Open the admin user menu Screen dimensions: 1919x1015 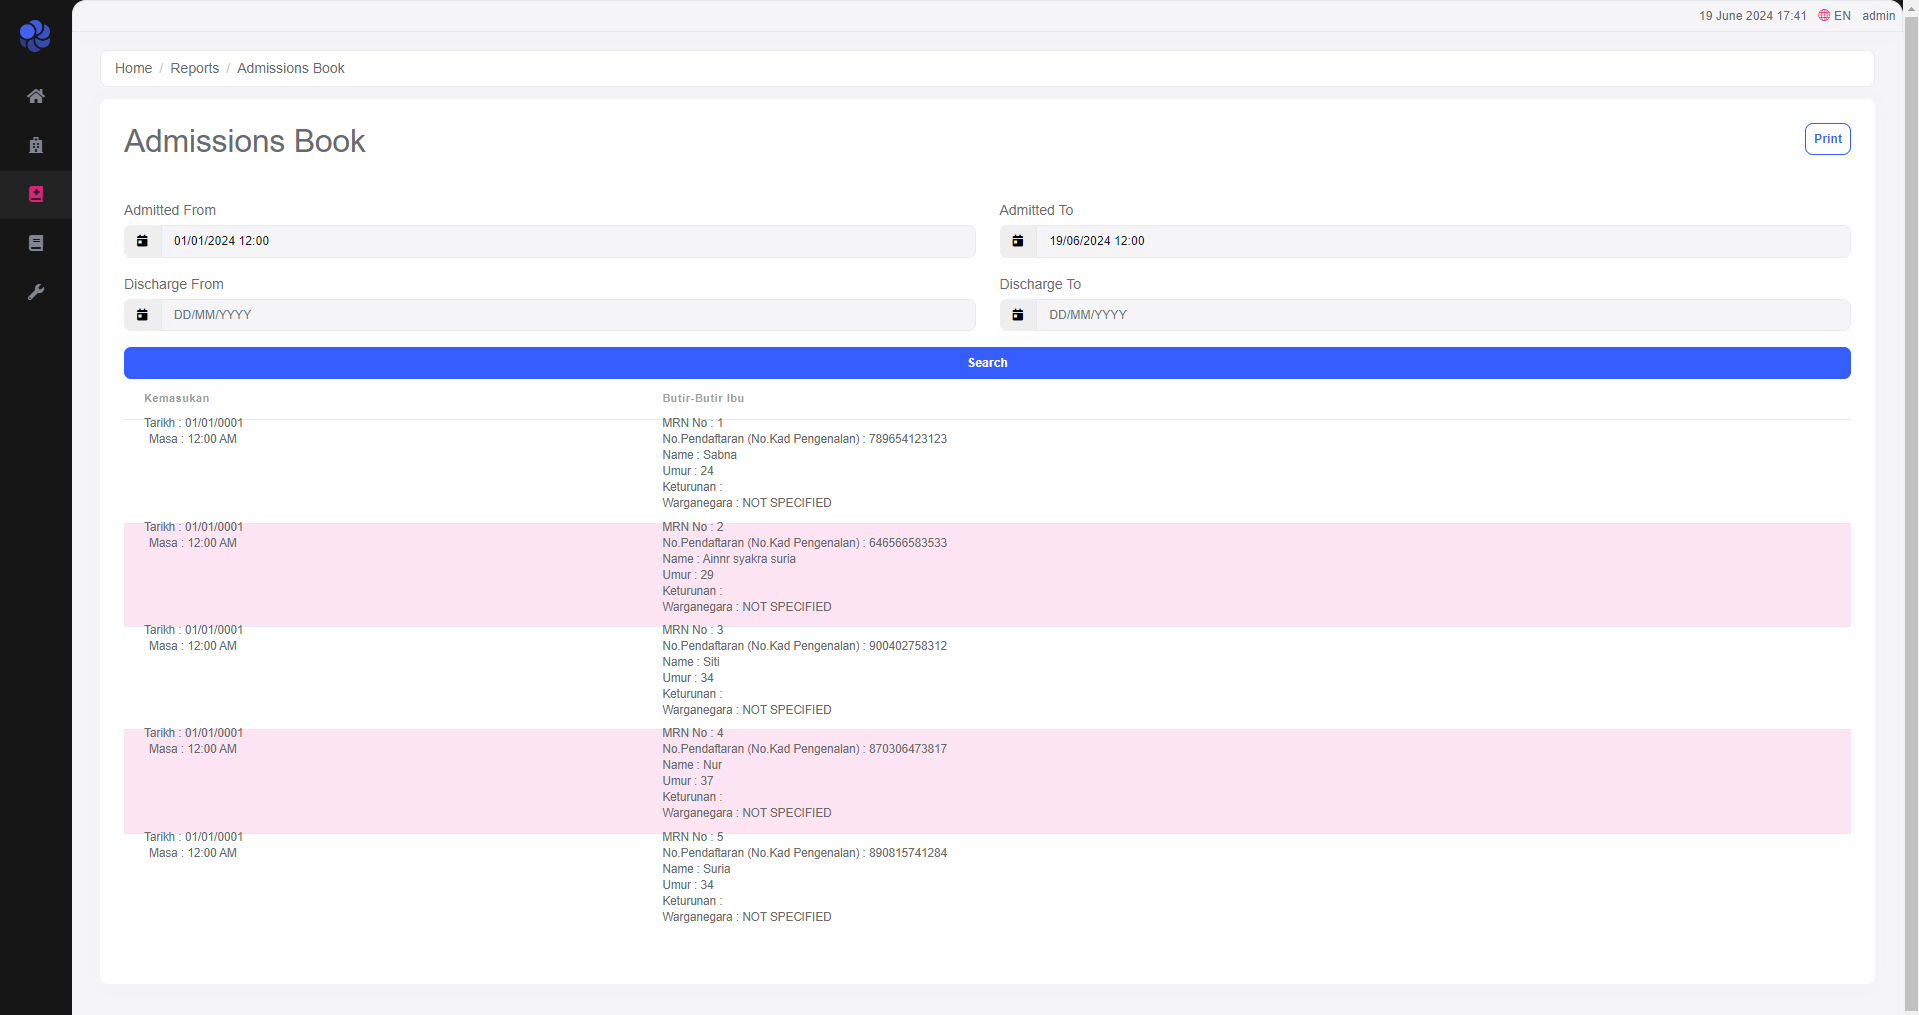(1878, 16)
